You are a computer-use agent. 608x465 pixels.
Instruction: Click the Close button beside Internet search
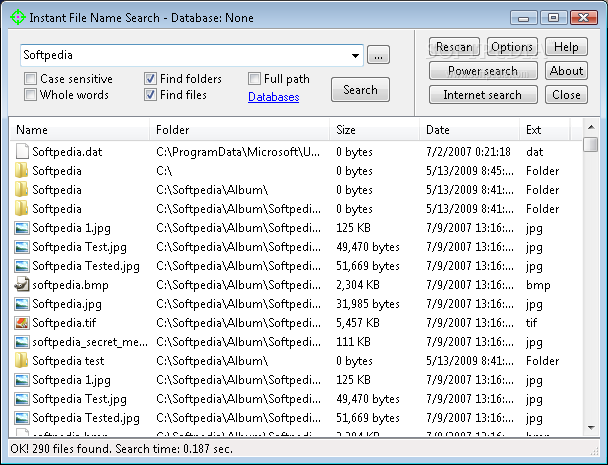(x=566, y=95)
